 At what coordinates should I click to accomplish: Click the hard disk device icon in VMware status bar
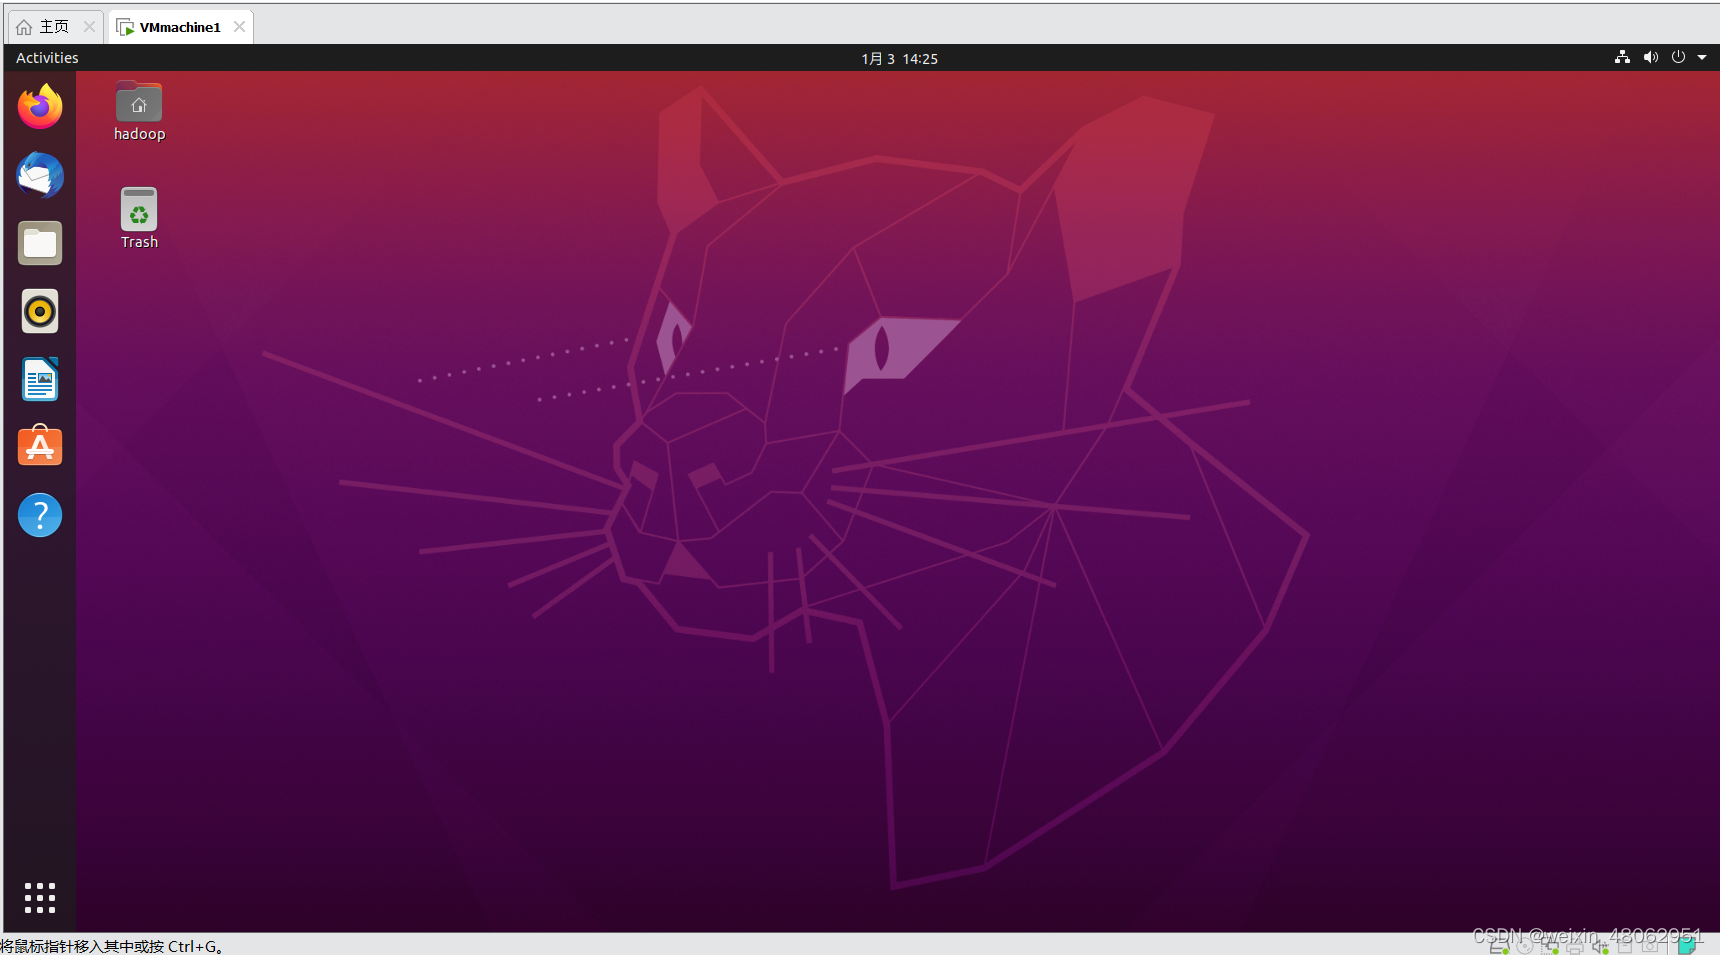pyautogui.click(x=1499, y=945)
